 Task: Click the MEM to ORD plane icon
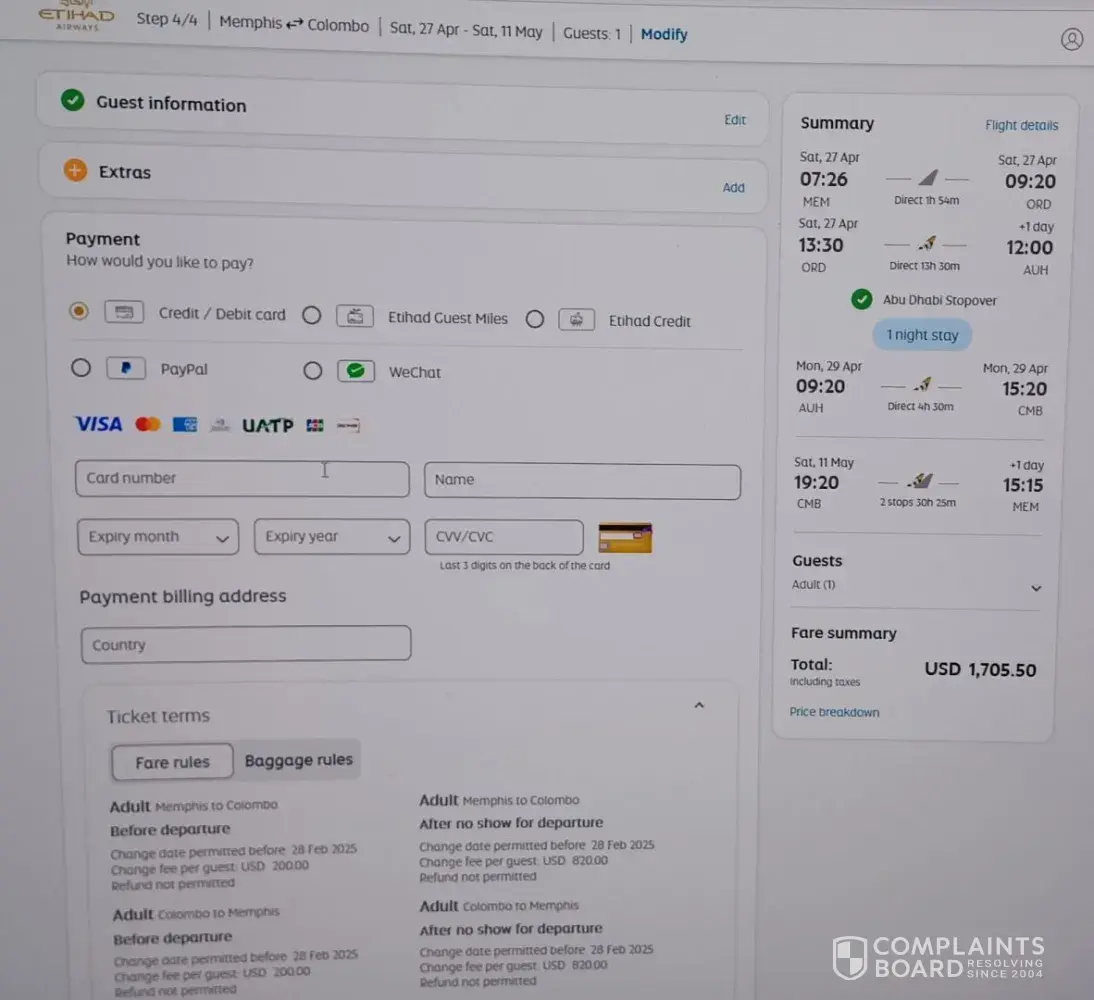click(x=928, y=177)
